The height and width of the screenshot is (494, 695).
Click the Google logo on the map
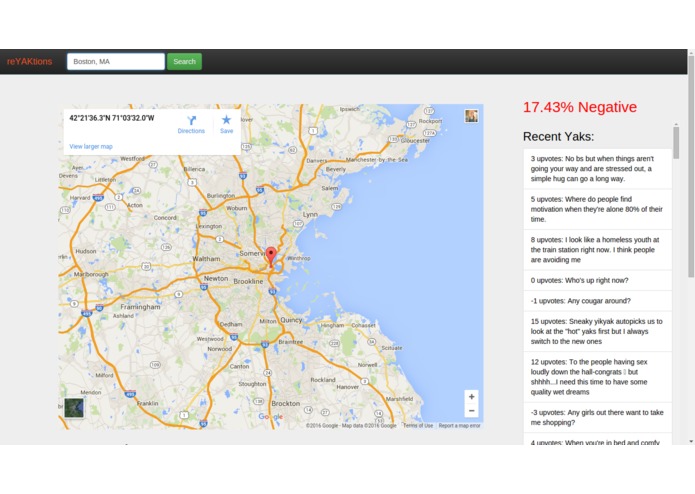click(271, 416)
